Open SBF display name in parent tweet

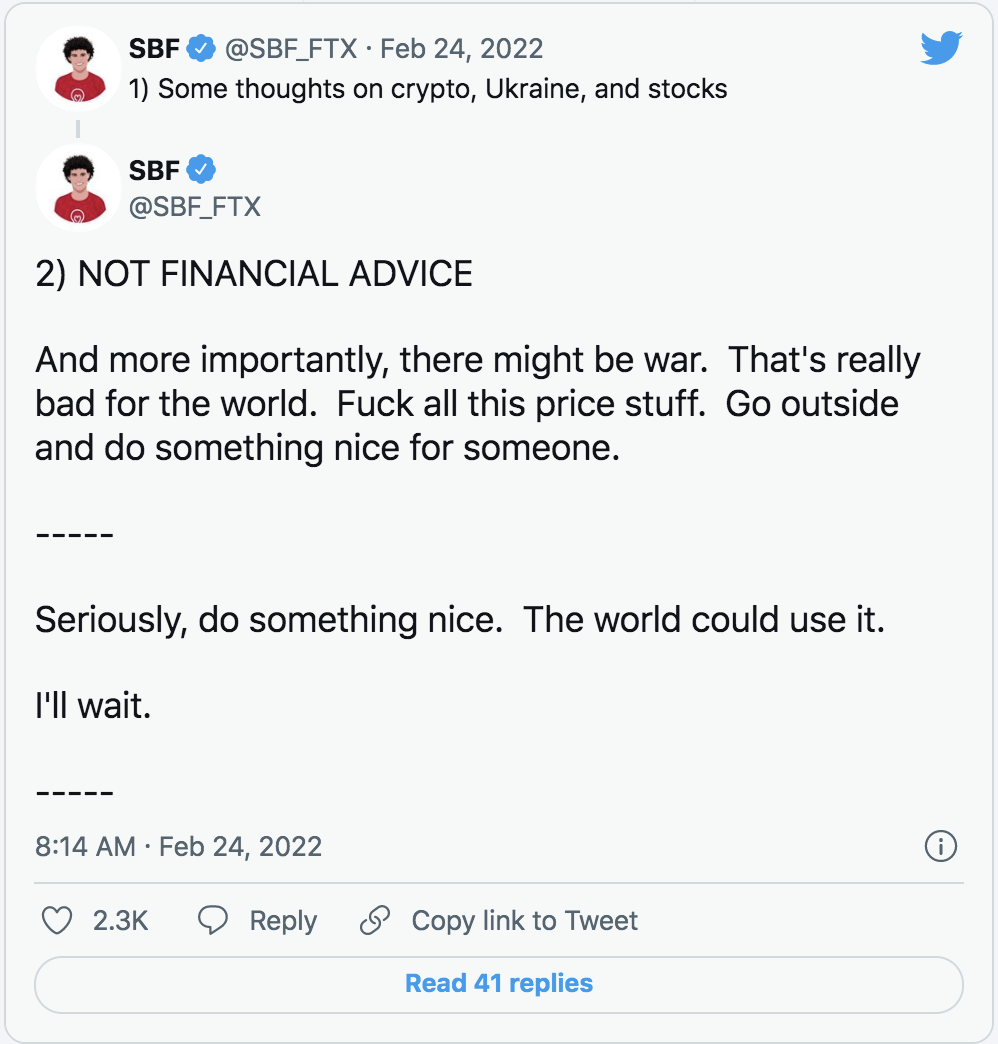154,47
